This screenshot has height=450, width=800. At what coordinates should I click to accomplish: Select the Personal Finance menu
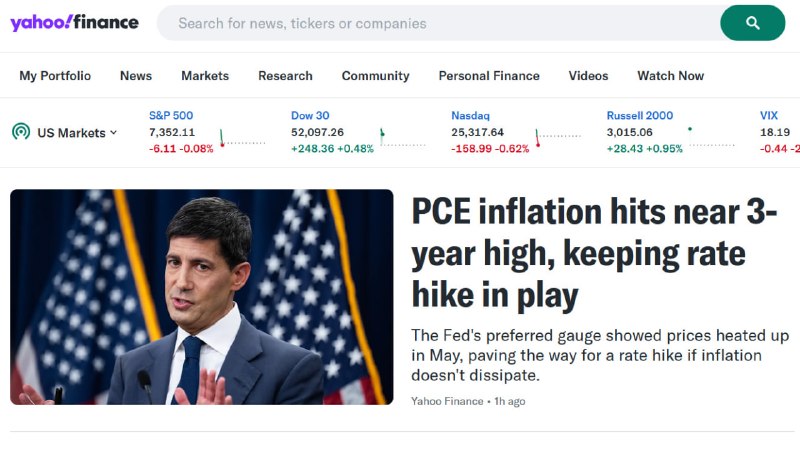[x=489, y=76]
